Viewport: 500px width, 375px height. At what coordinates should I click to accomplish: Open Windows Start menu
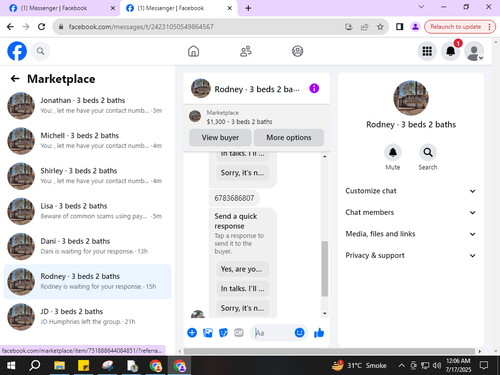[x=11, y=366]
